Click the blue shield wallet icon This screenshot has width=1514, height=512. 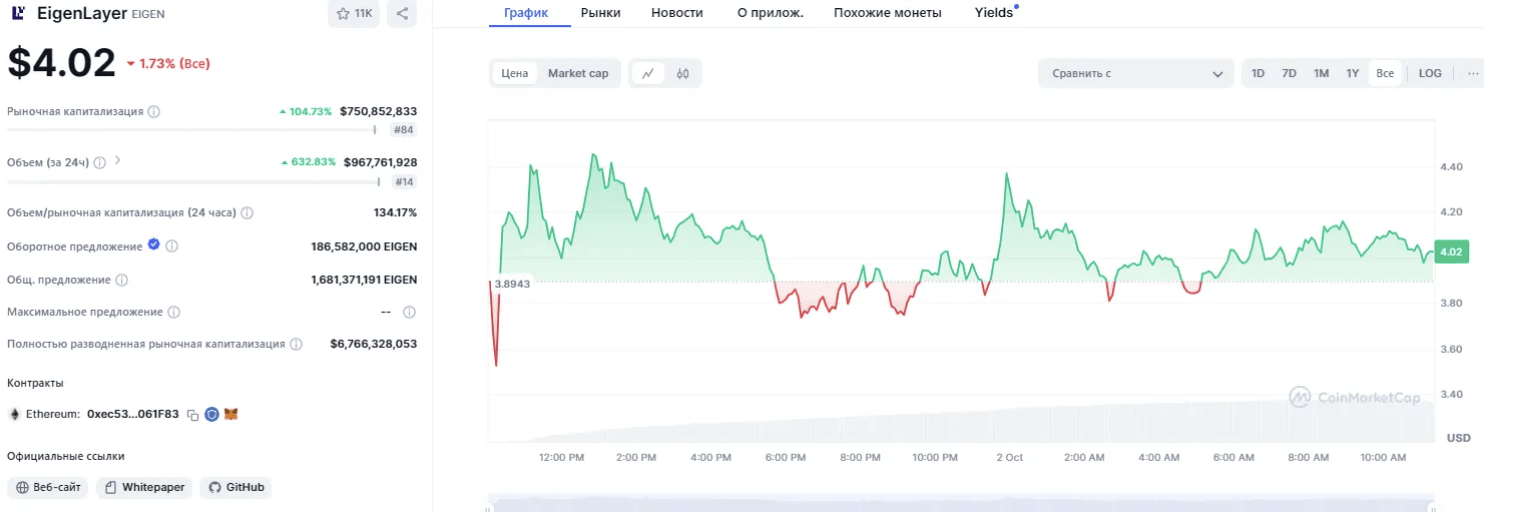(212, 414)
